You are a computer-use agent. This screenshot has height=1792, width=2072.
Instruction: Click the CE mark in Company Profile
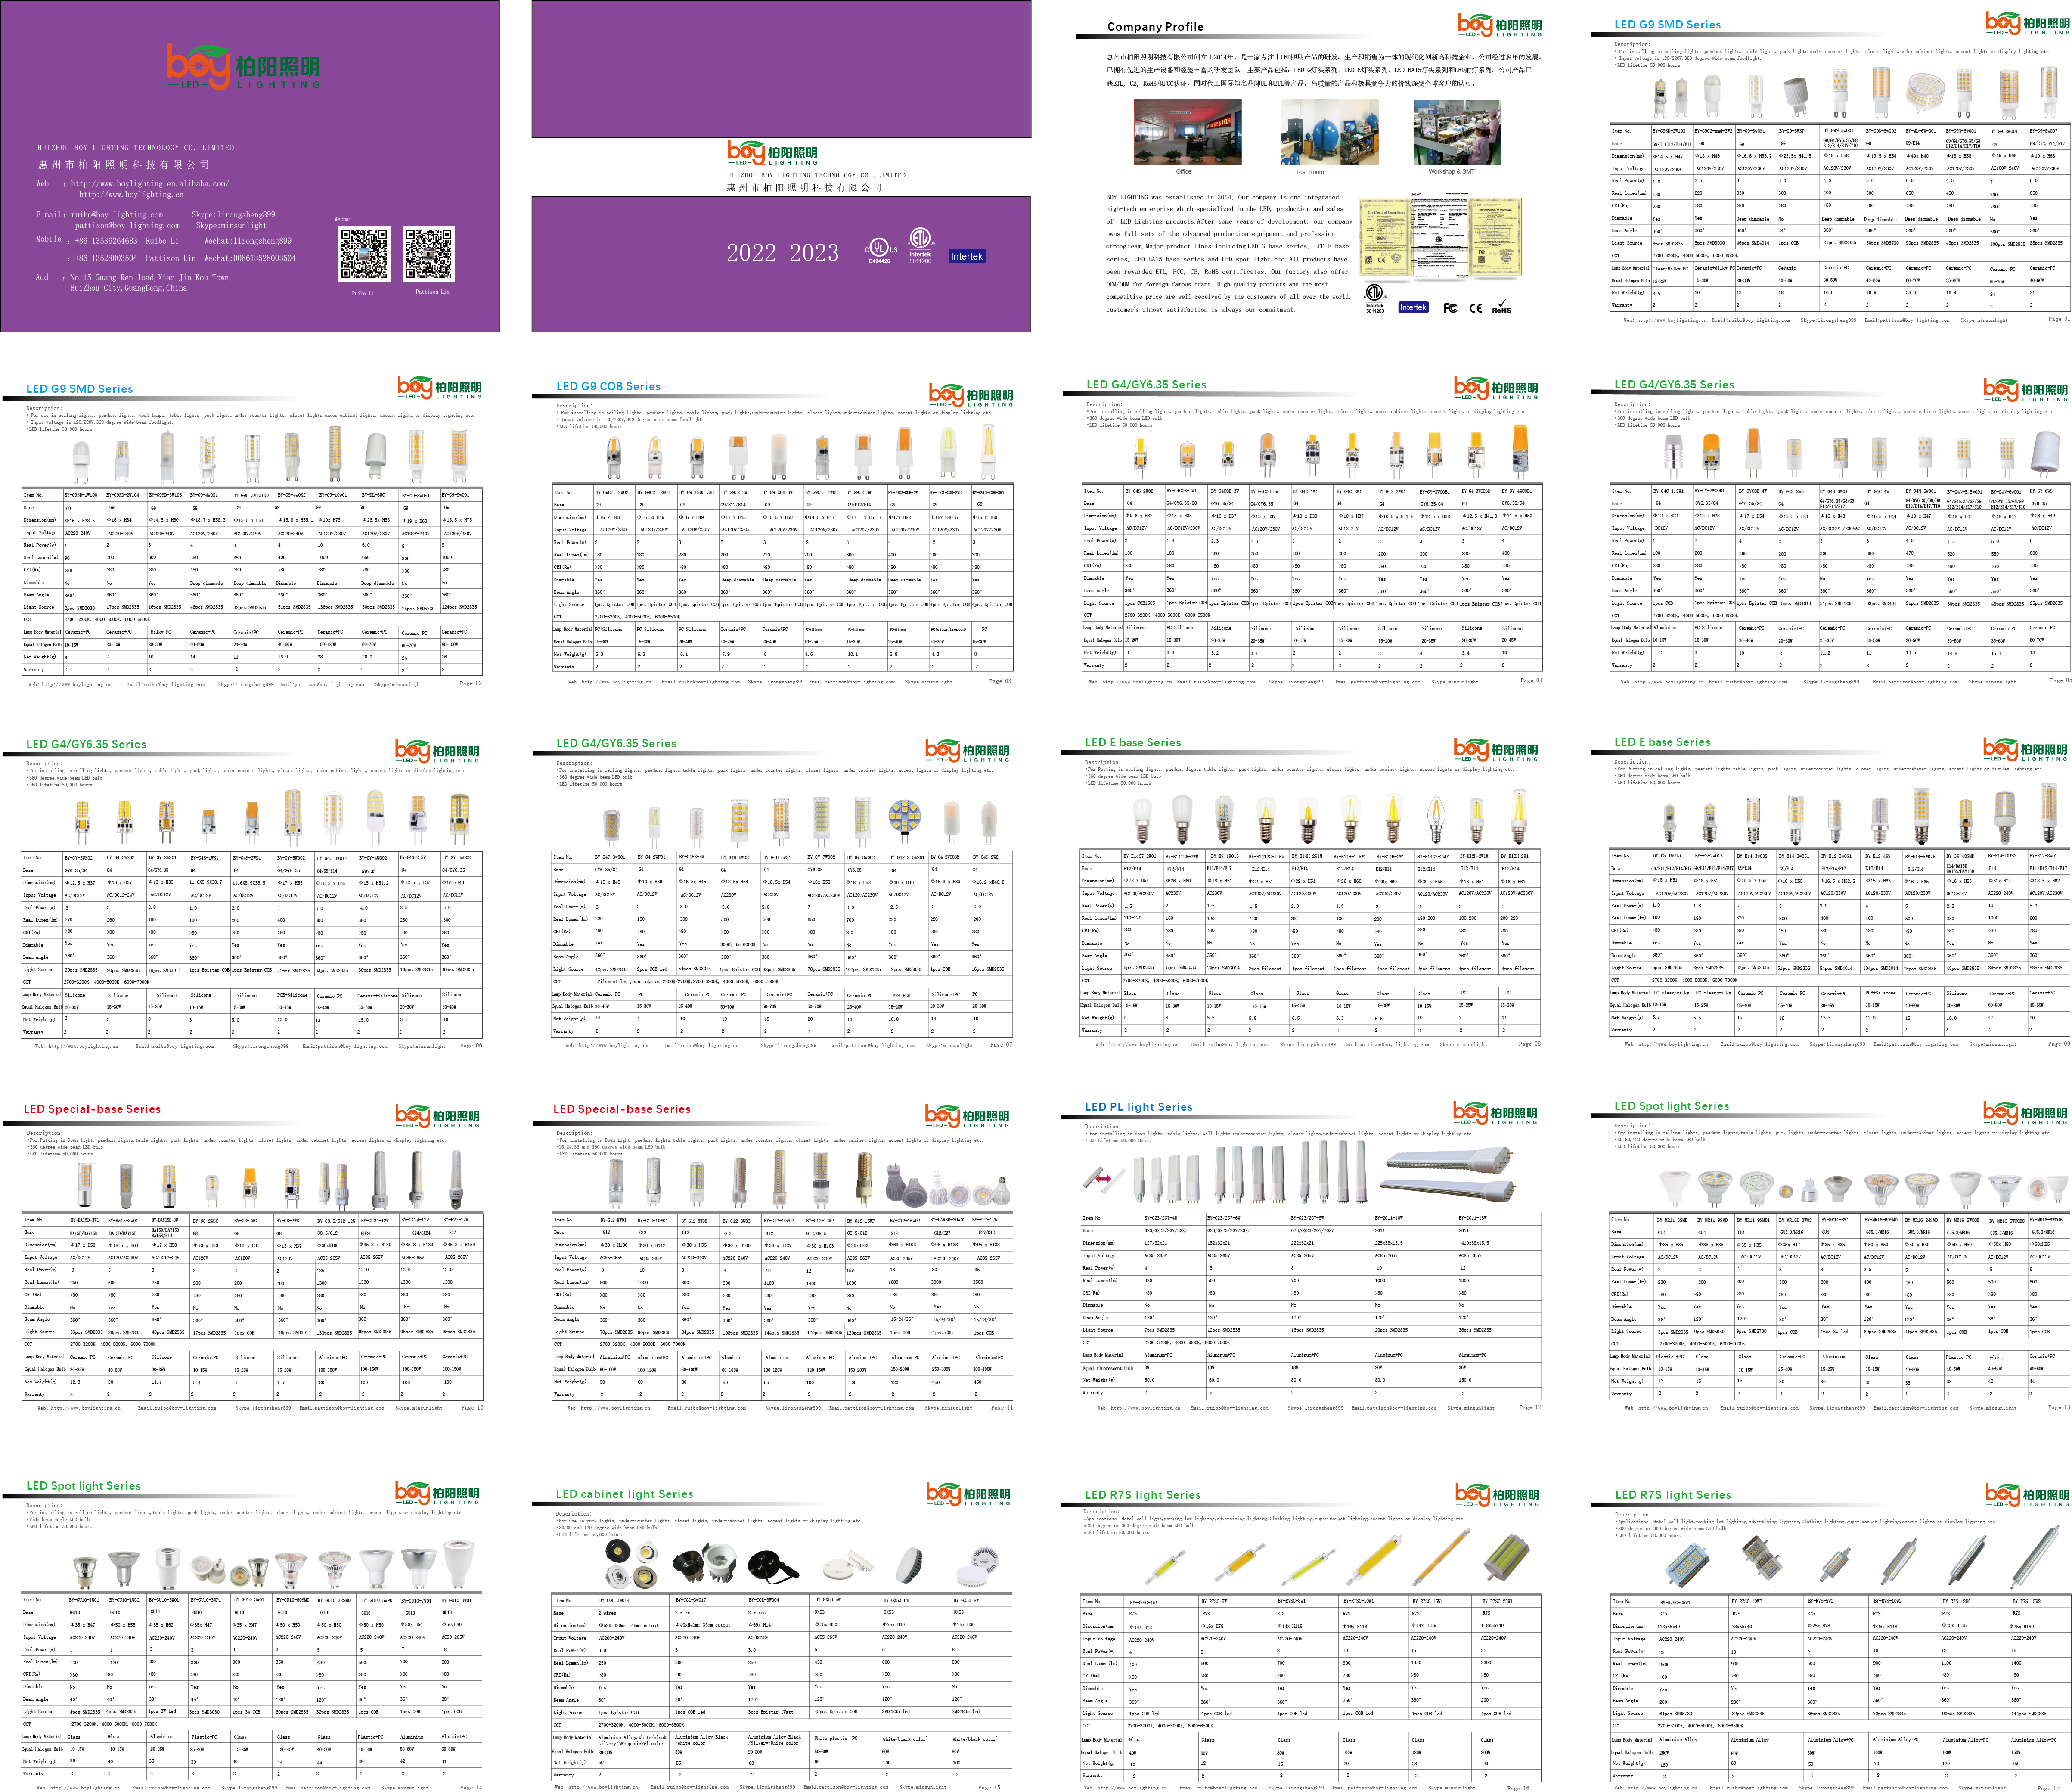click(x=1475, y=308)
